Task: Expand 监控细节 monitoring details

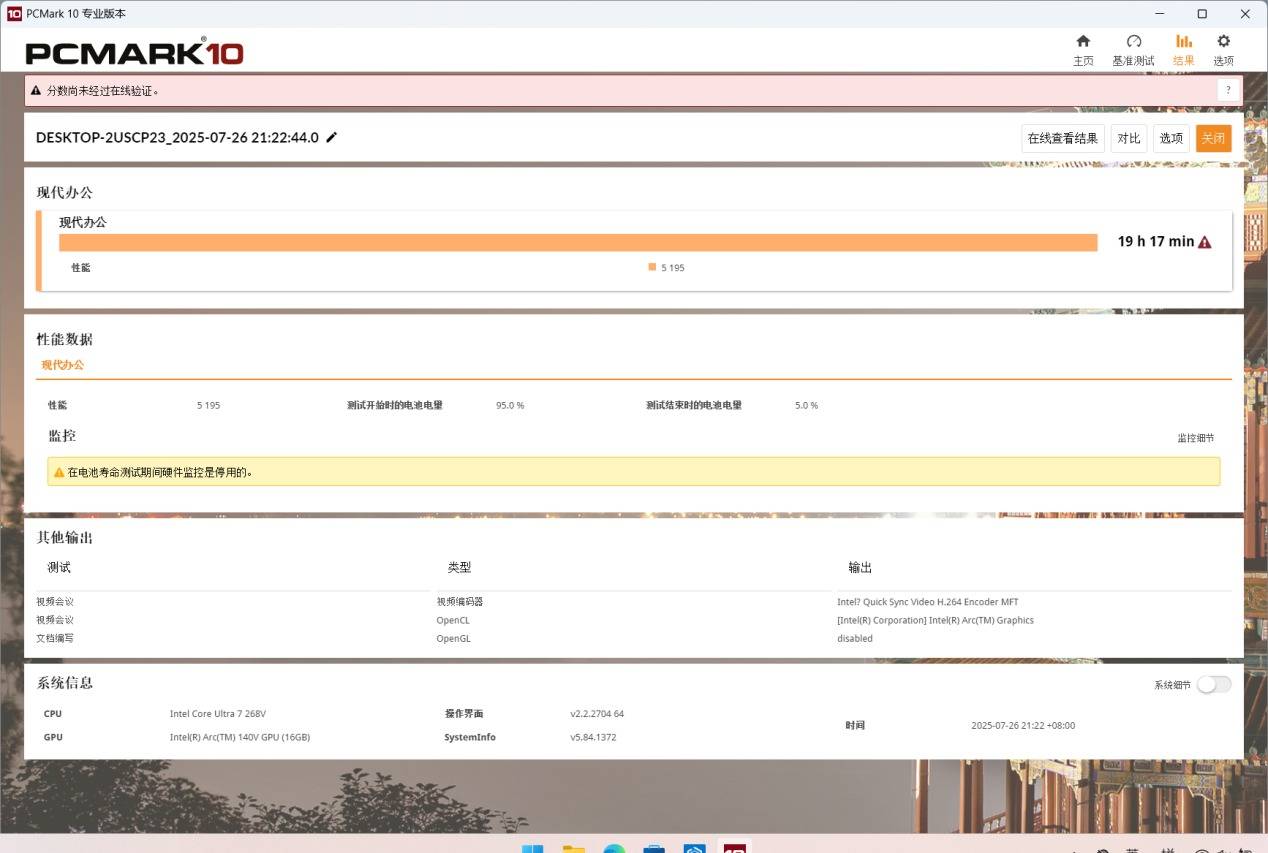Action: [1195, 438]
